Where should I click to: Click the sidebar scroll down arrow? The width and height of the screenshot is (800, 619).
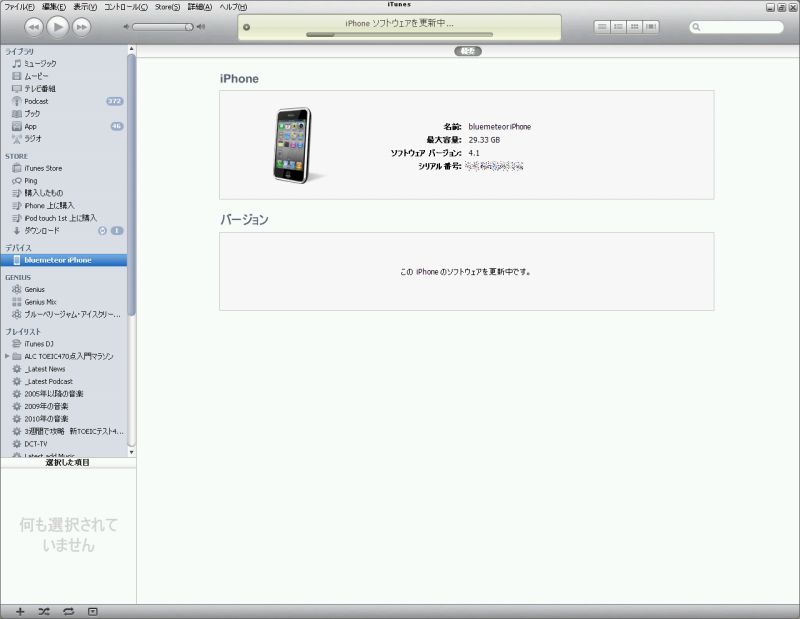click(131, 452)
